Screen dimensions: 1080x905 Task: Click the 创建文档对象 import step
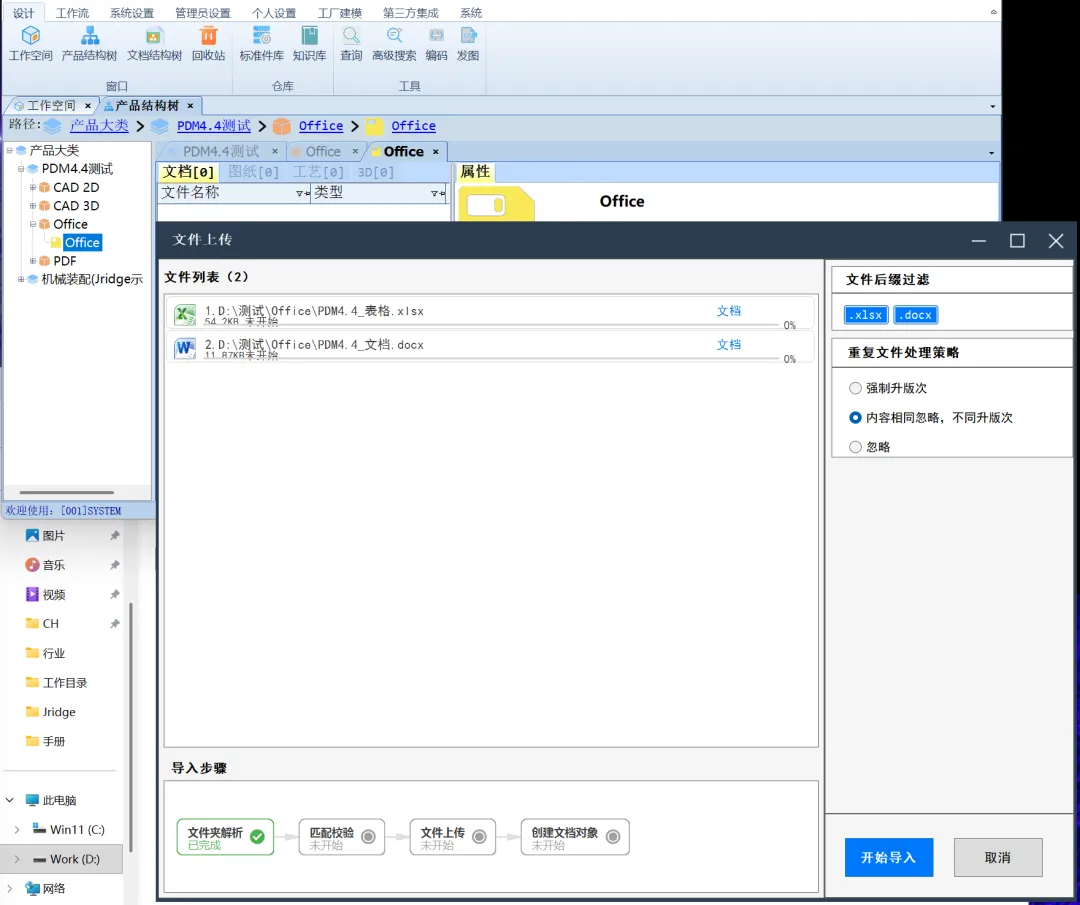pyautogui.click(x=575, y=838)
